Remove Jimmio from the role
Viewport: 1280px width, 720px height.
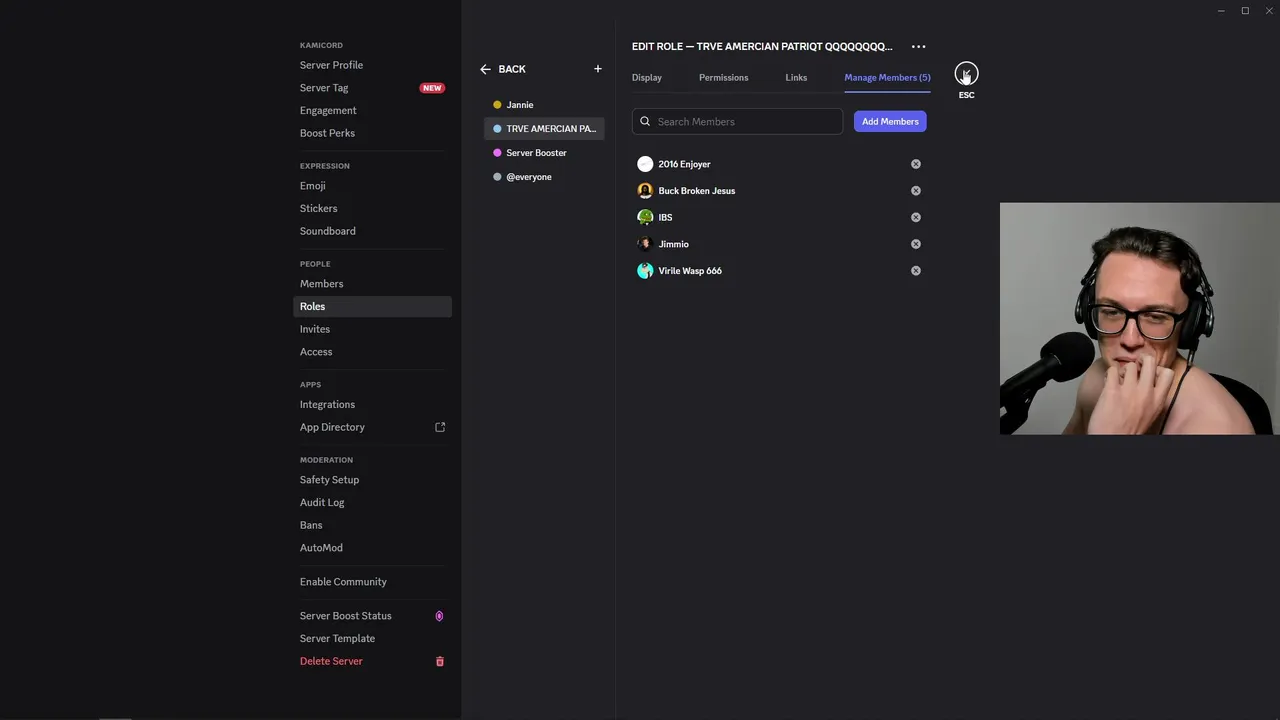click(x=915, y=244)
